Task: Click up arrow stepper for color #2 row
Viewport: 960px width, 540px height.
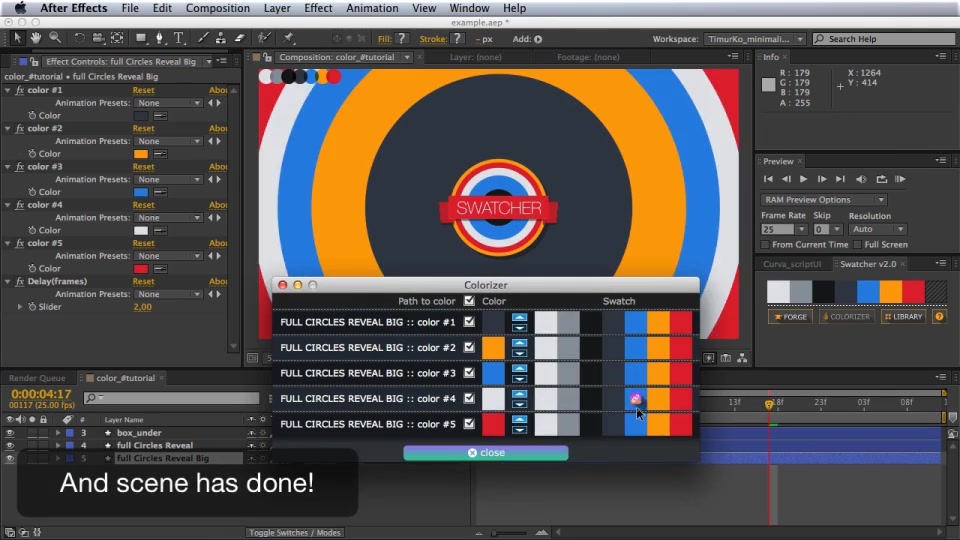Action: point(519,343)
